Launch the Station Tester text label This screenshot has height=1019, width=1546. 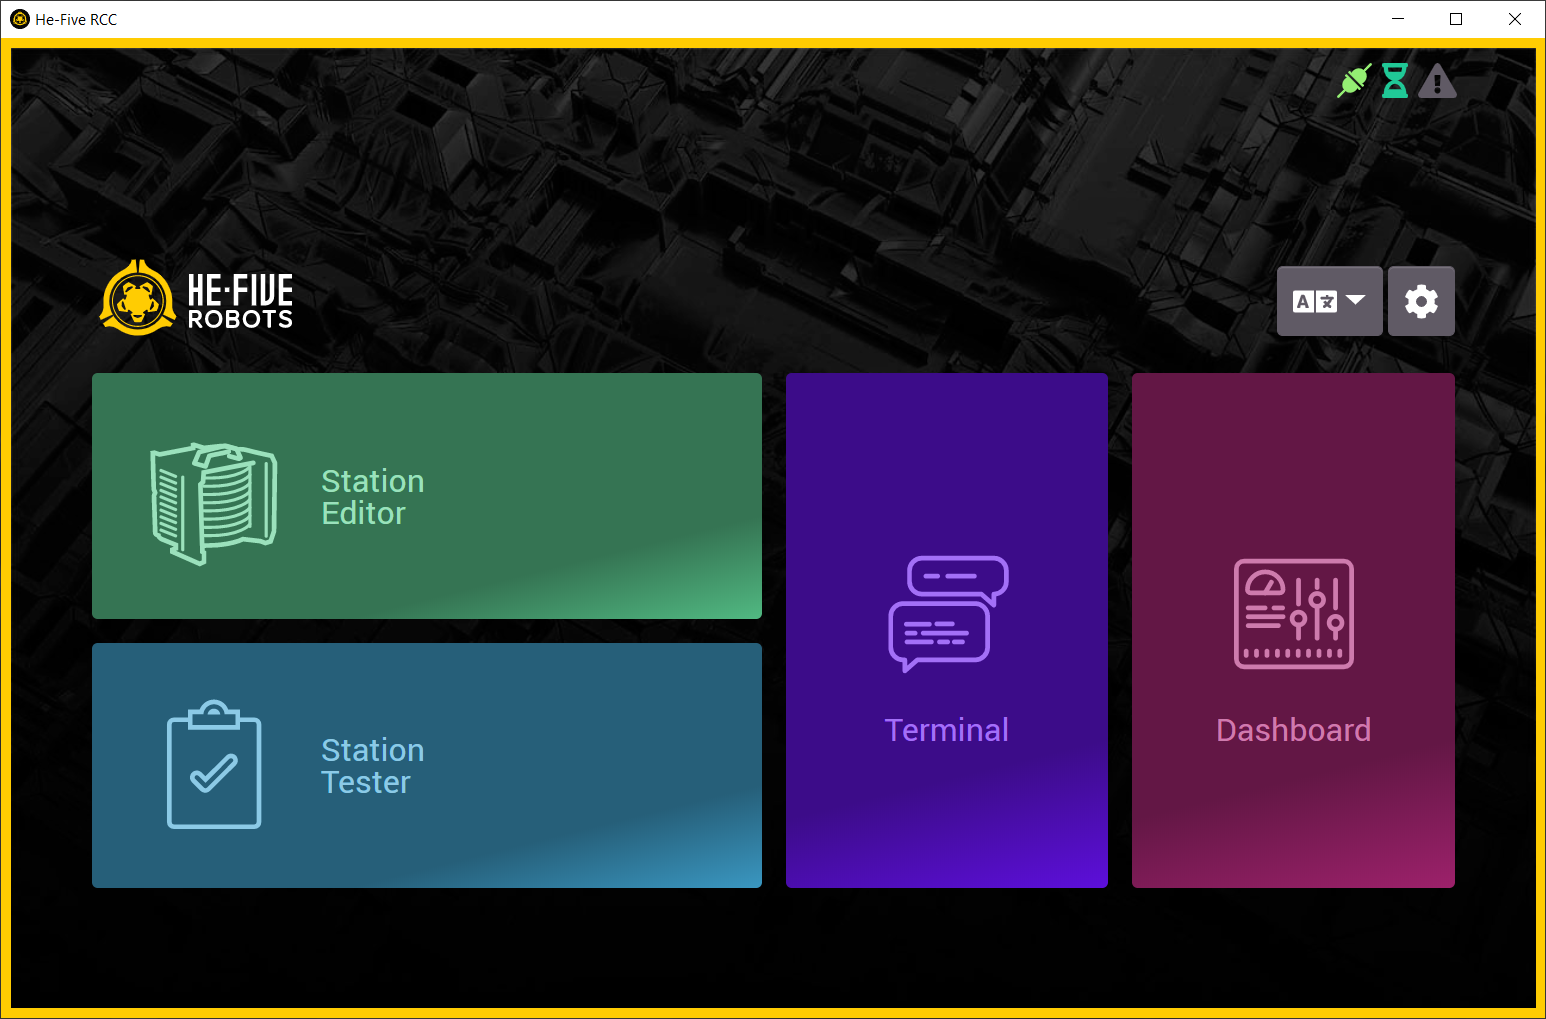[372, 766]
